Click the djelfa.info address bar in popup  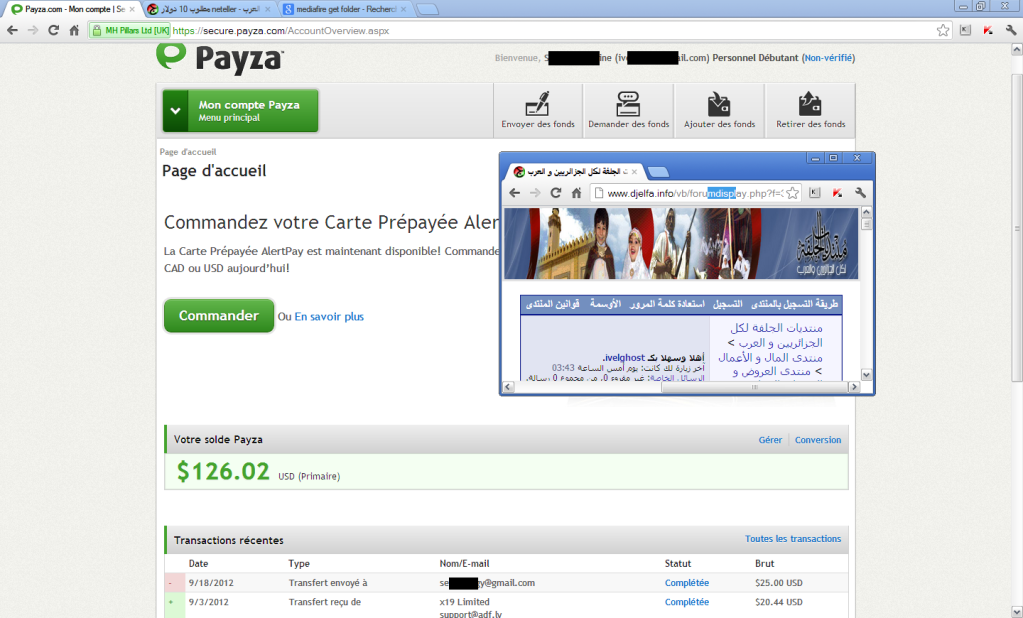695,193
